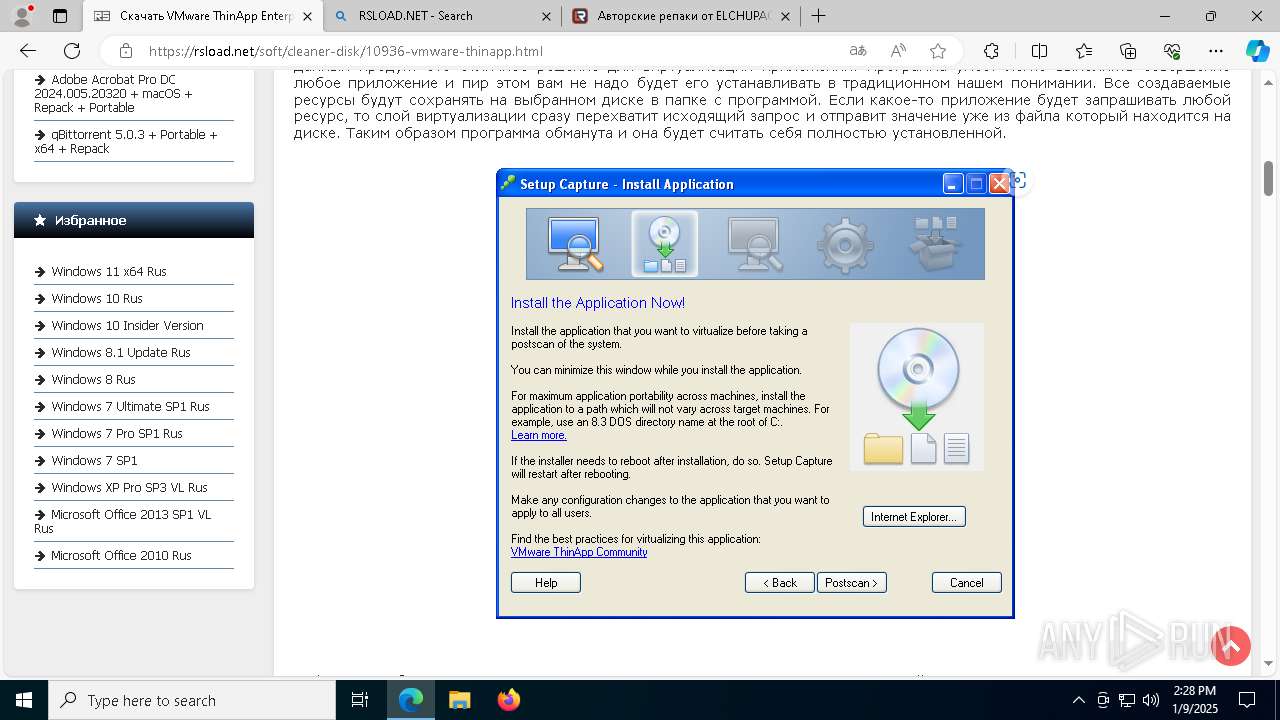Open the Favorites list icon
This screenshot has width=1280, height=720.
1084,51
